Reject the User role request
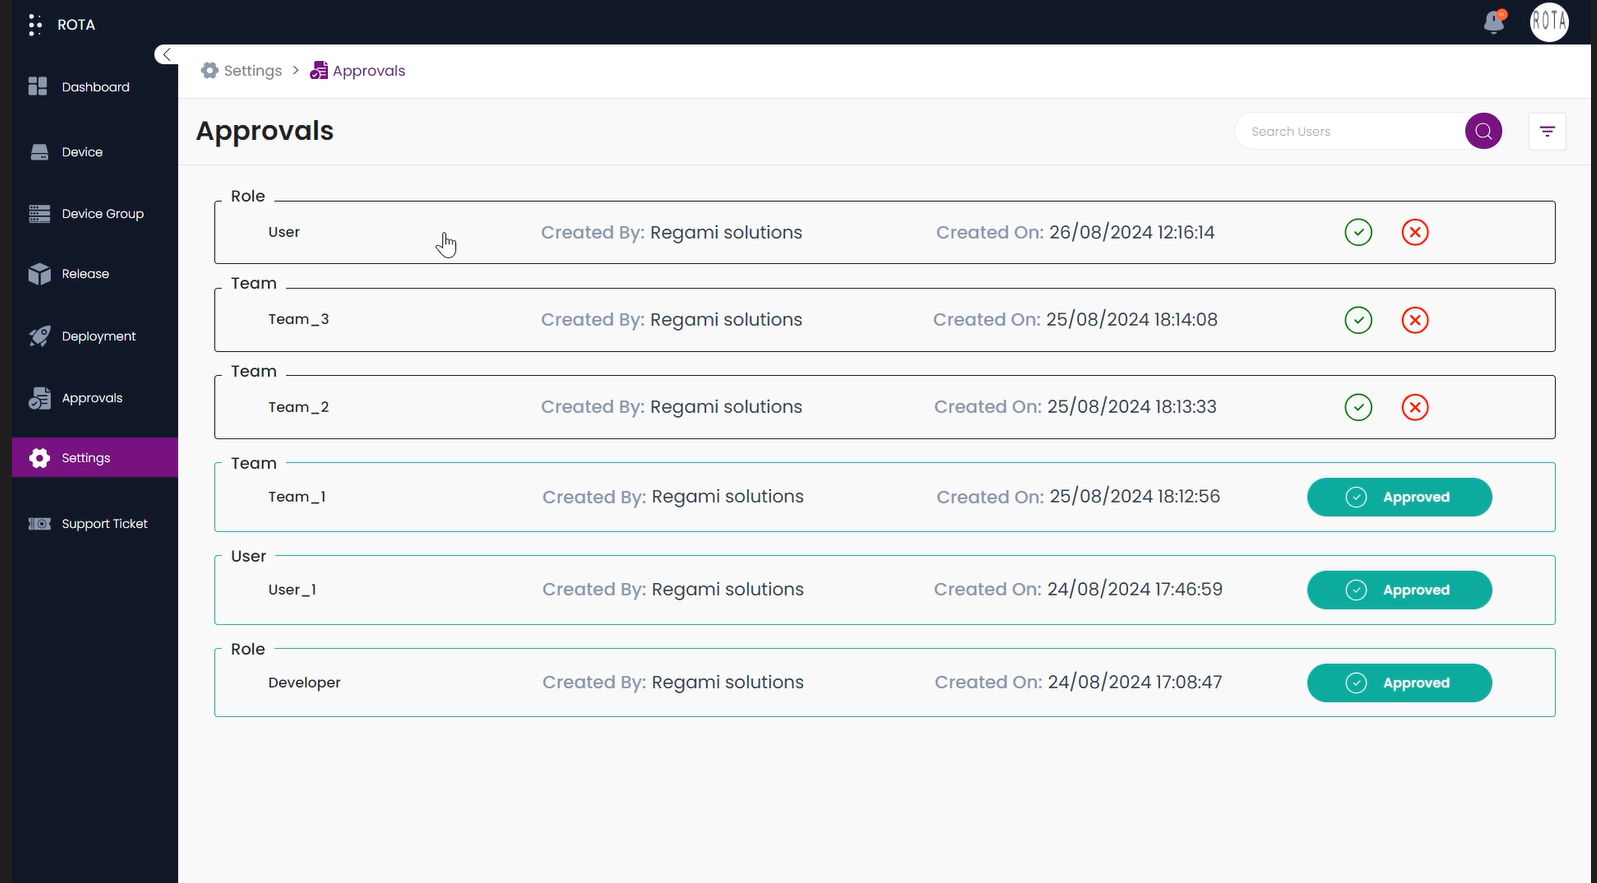 click(x=1415, y=232)
